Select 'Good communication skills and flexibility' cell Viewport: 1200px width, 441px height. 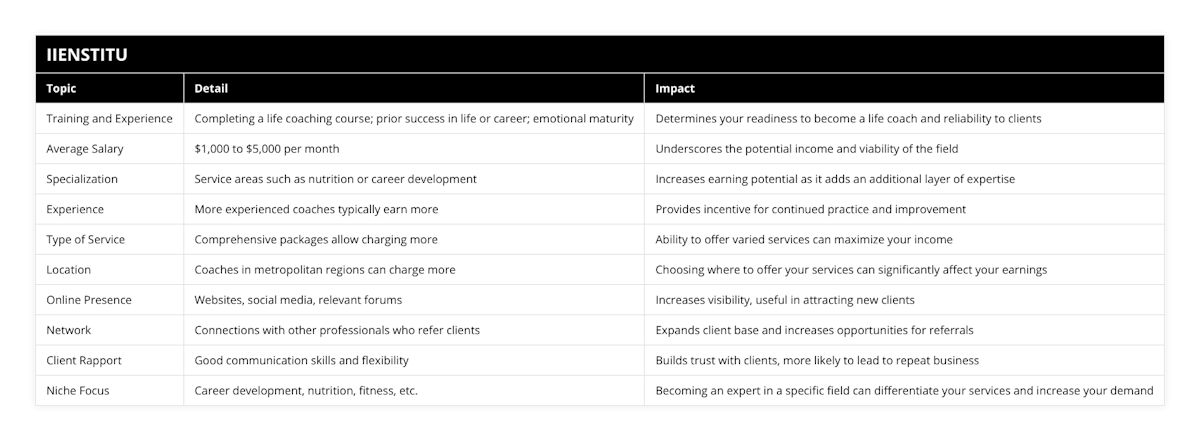tap(301, 360)
